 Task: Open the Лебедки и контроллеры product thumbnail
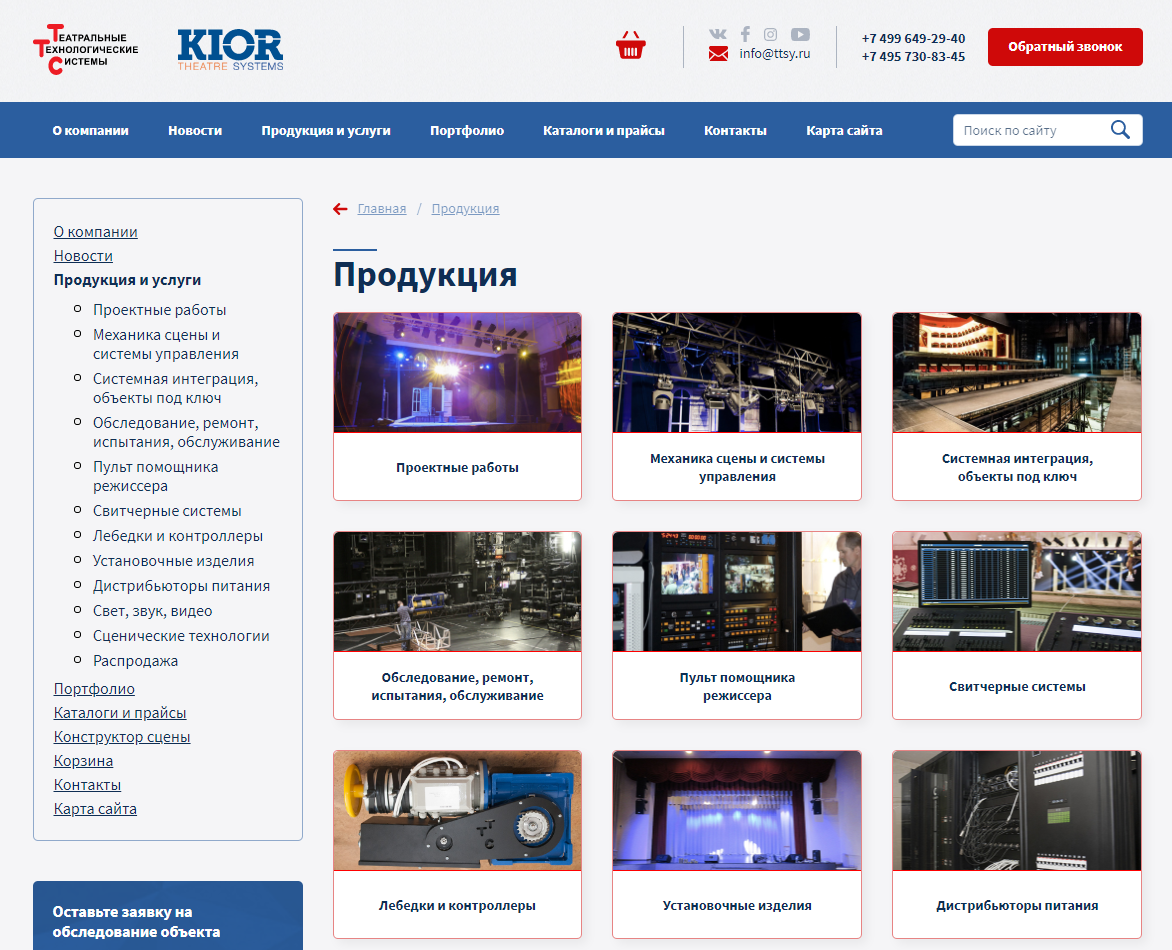457,810
